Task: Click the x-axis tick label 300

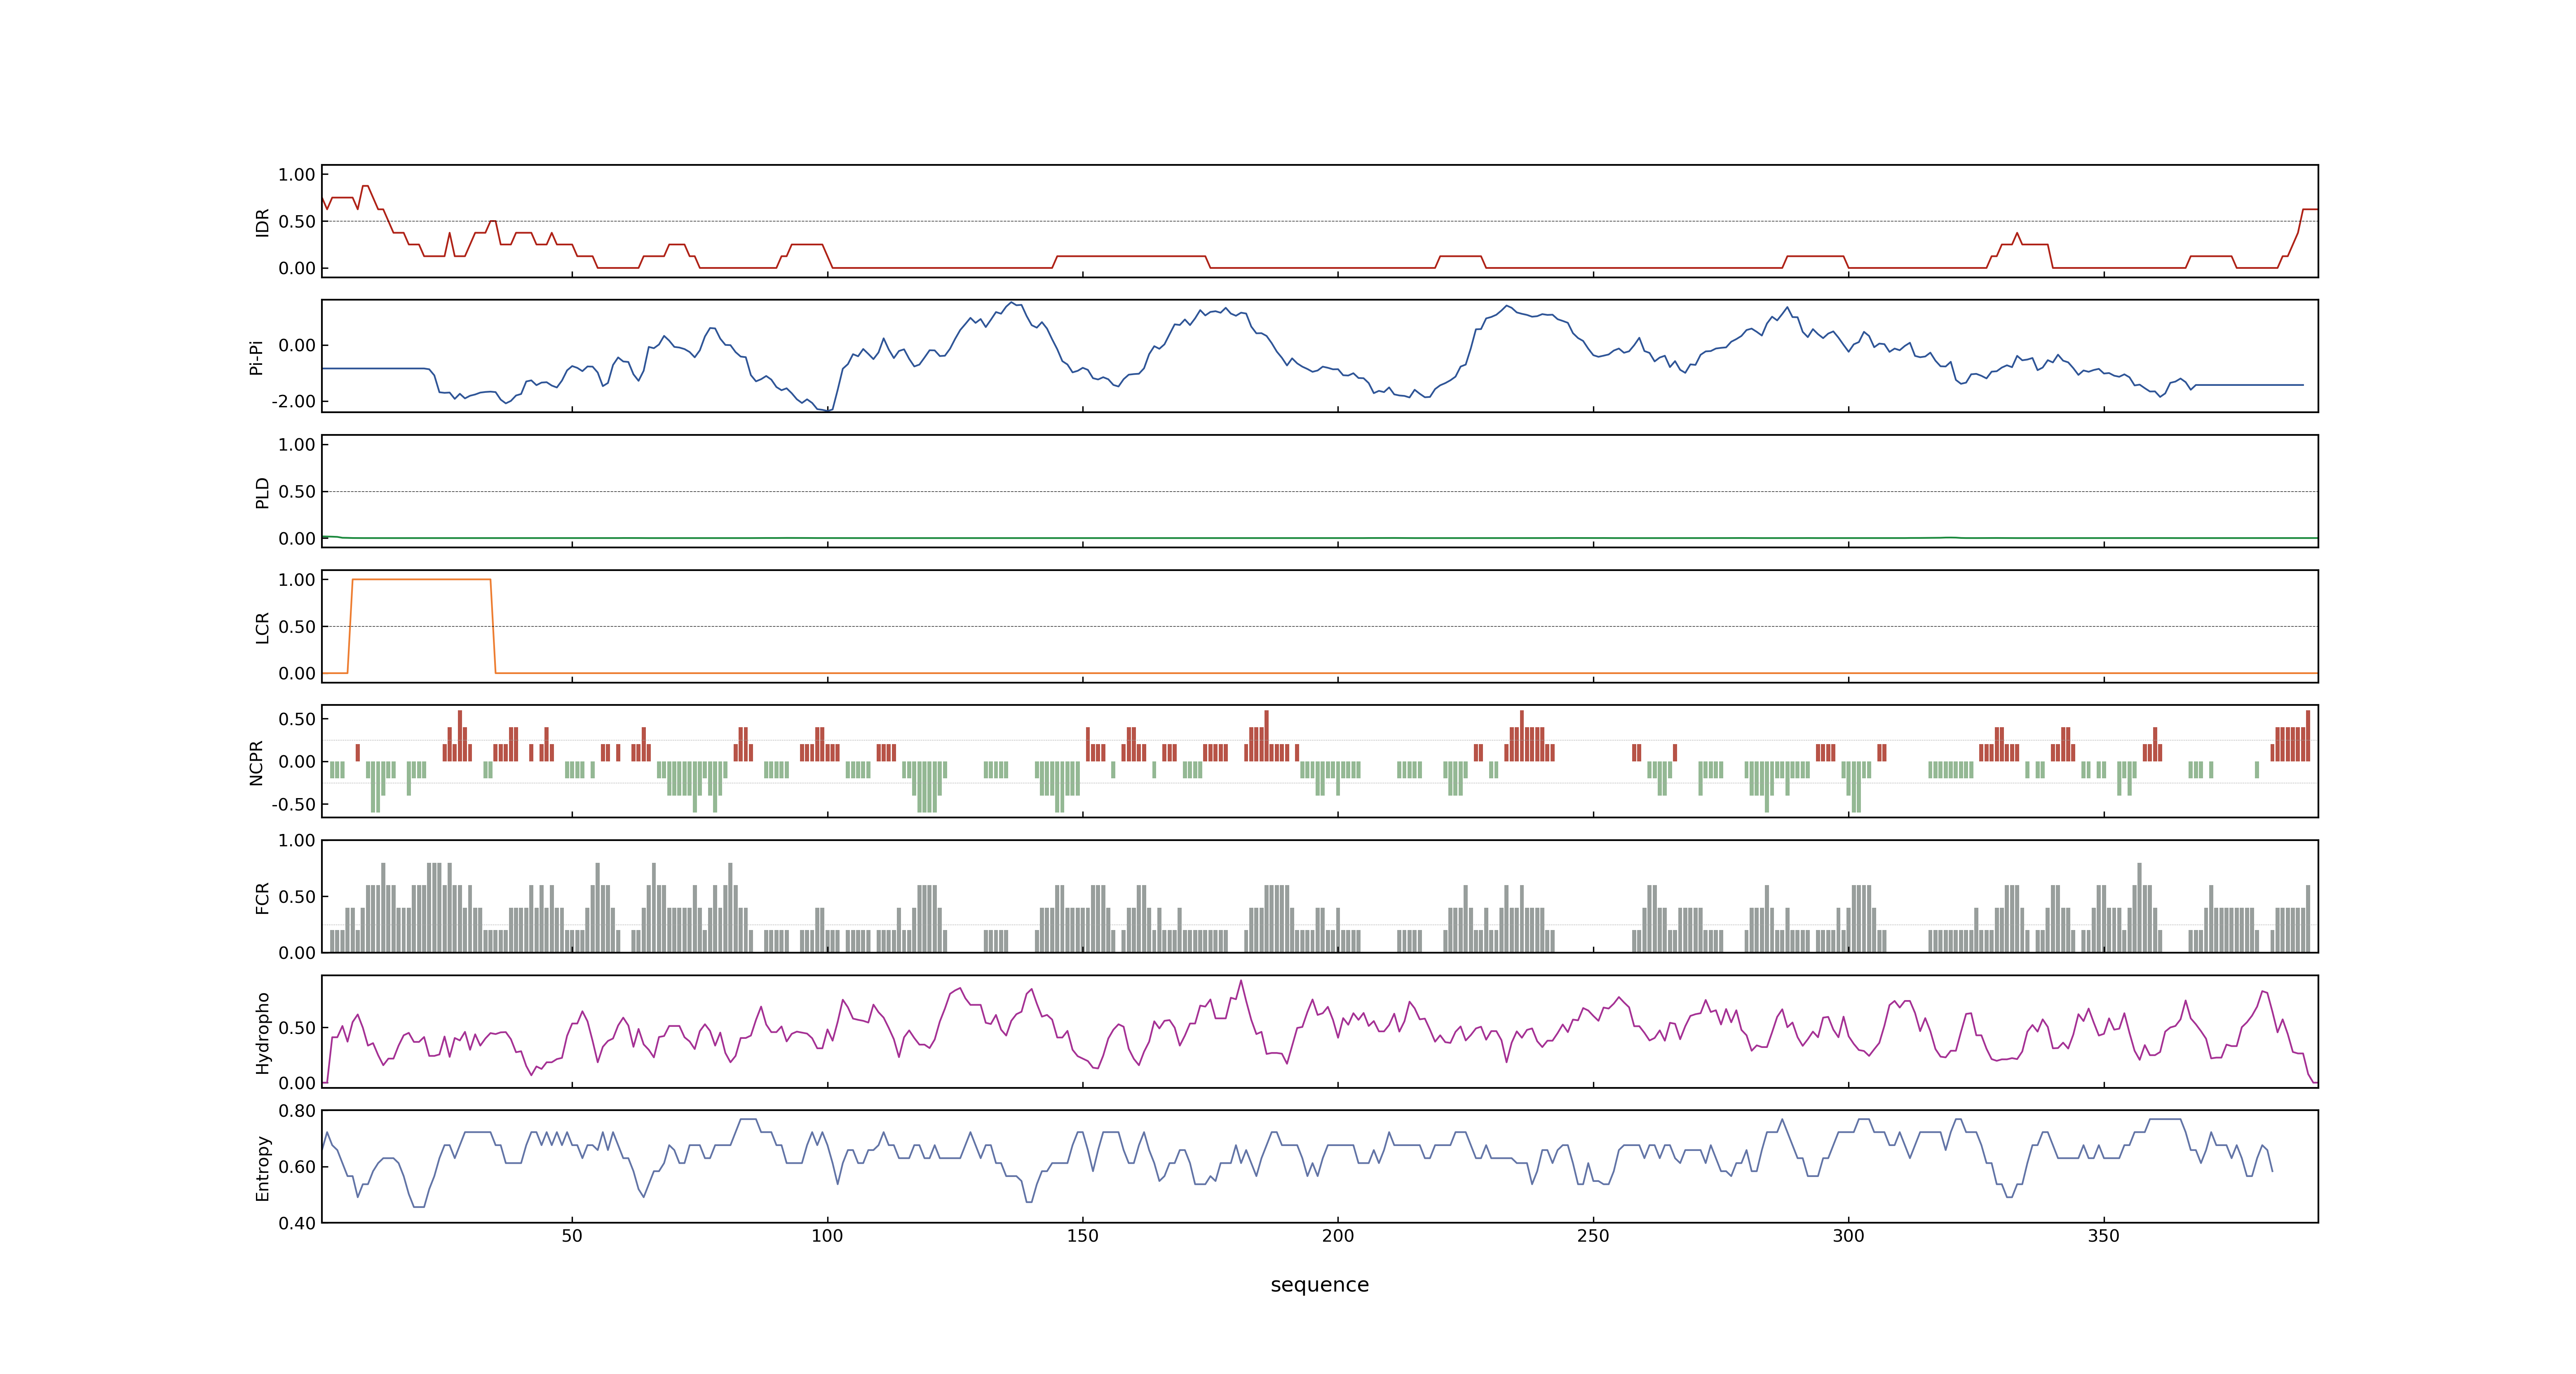Action: tap(1848, 1235)
